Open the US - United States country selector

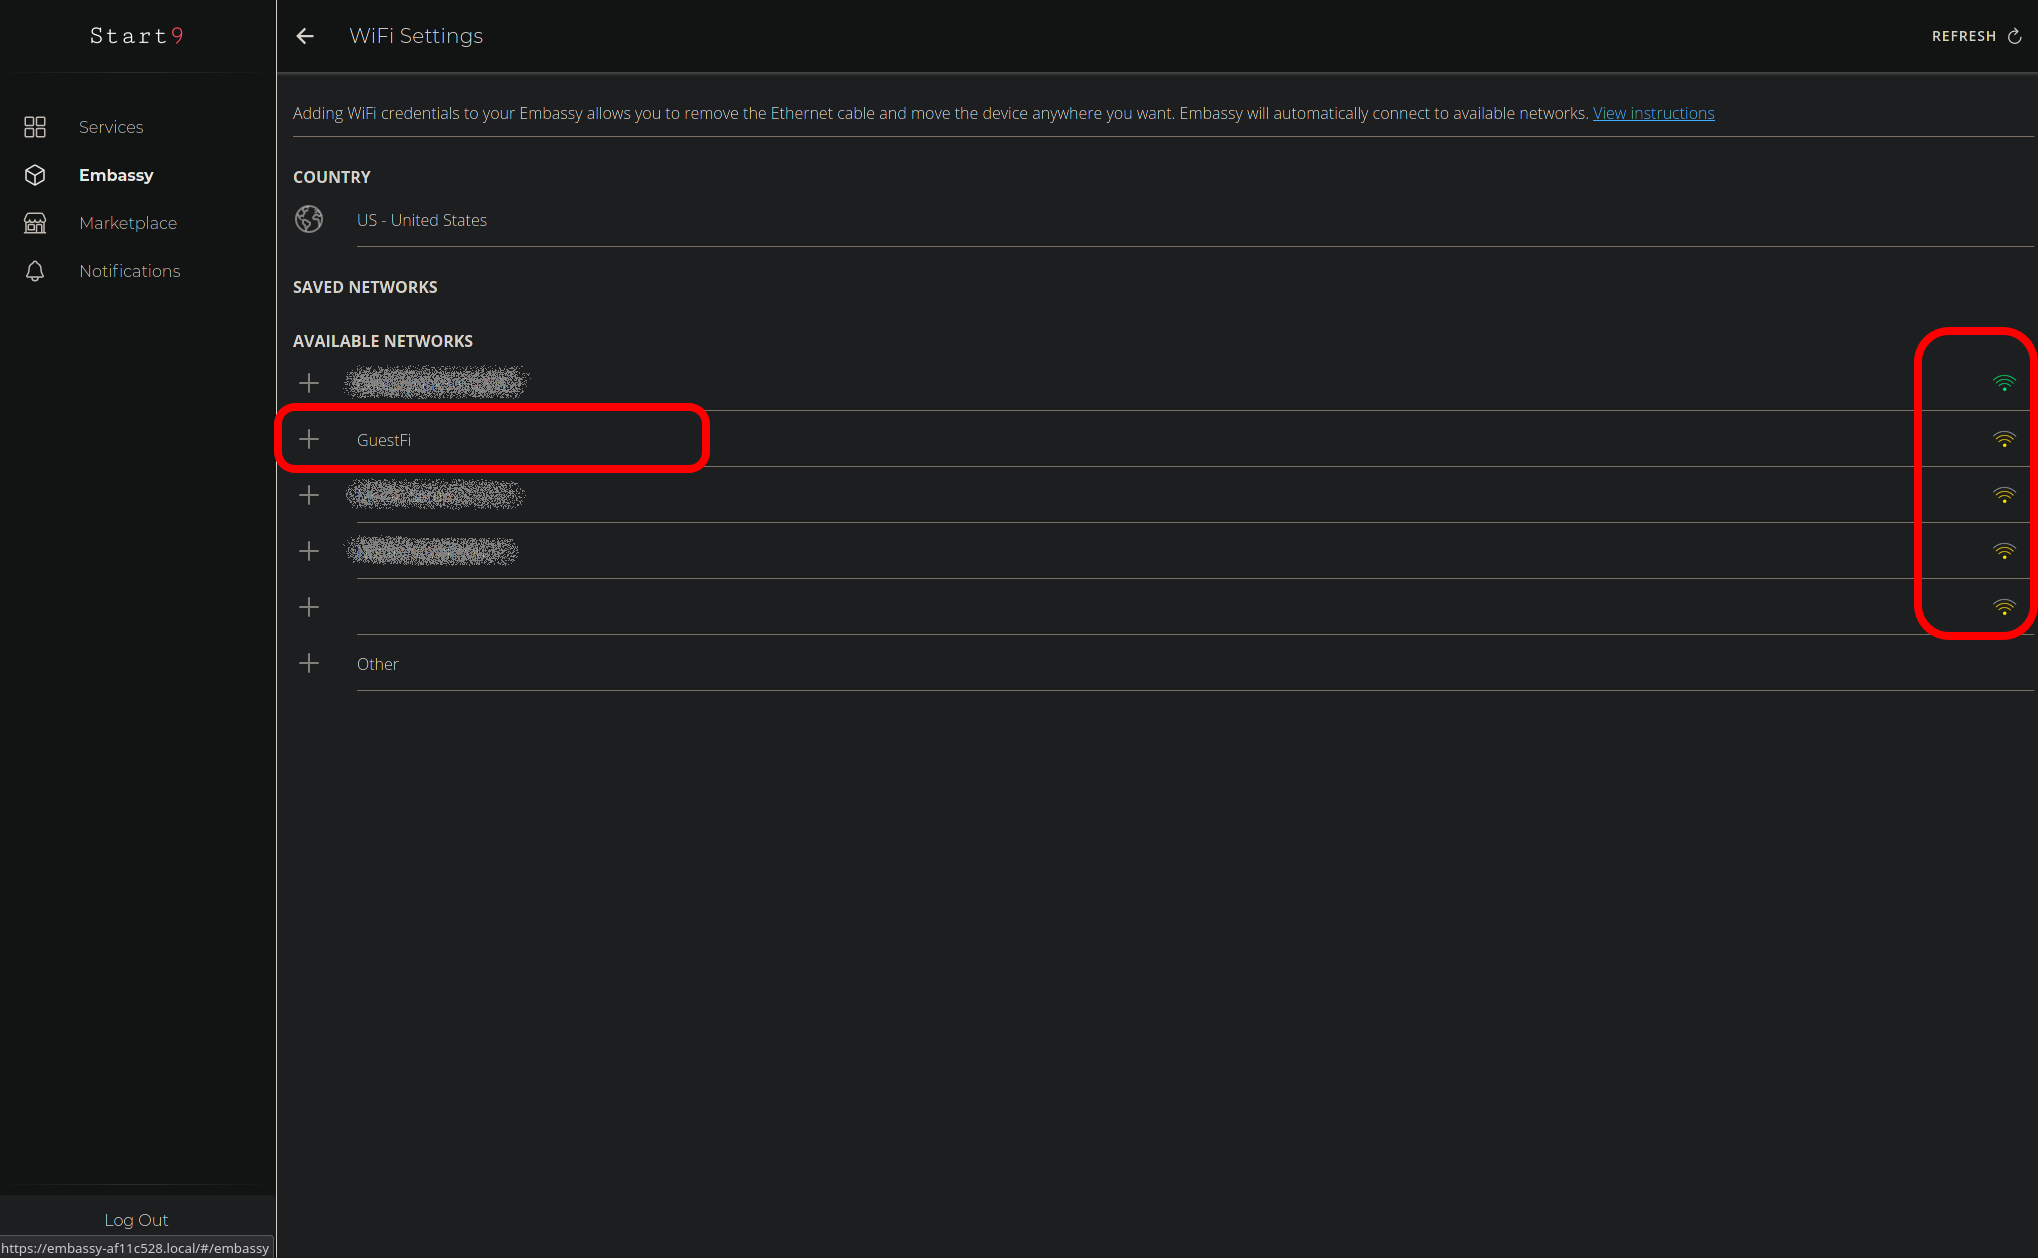(422, 220)
